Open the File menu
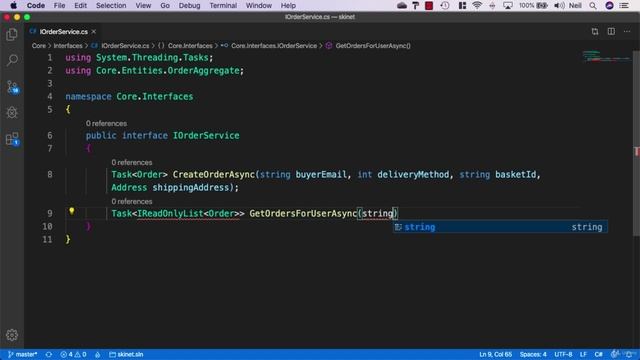The height and width of the screenshot is (360, 640). 60,5
